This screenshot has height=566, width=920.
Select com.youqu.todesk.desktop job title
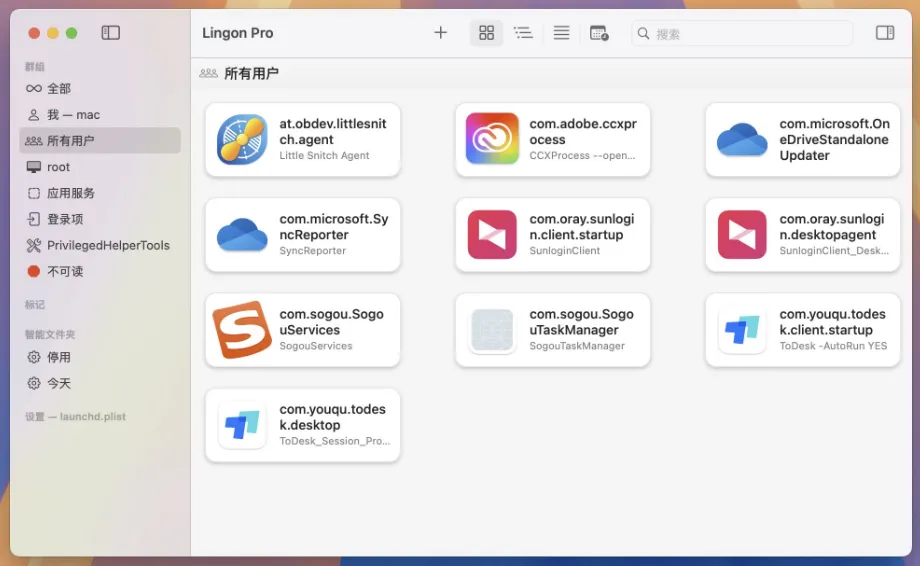pos(332,417)
